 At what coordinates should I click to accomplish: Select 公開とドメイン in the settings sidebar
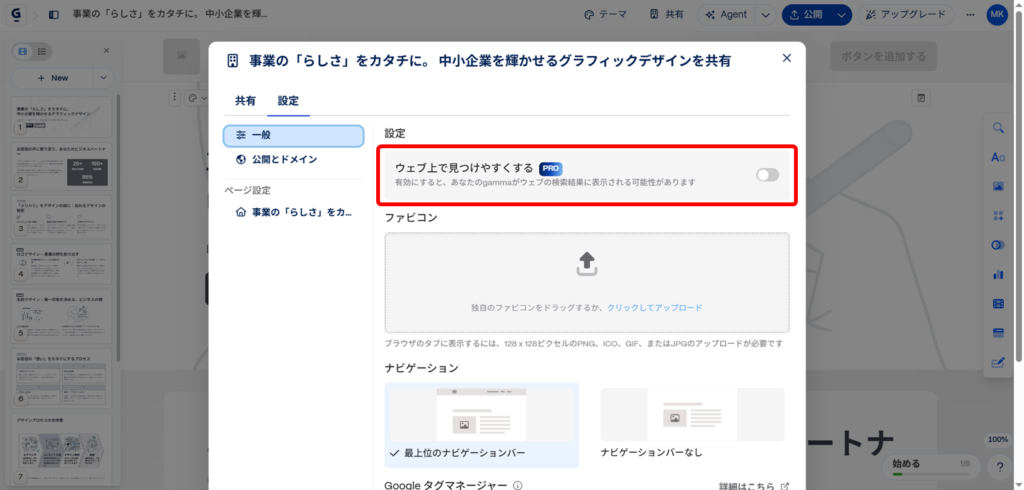(293, 159)
